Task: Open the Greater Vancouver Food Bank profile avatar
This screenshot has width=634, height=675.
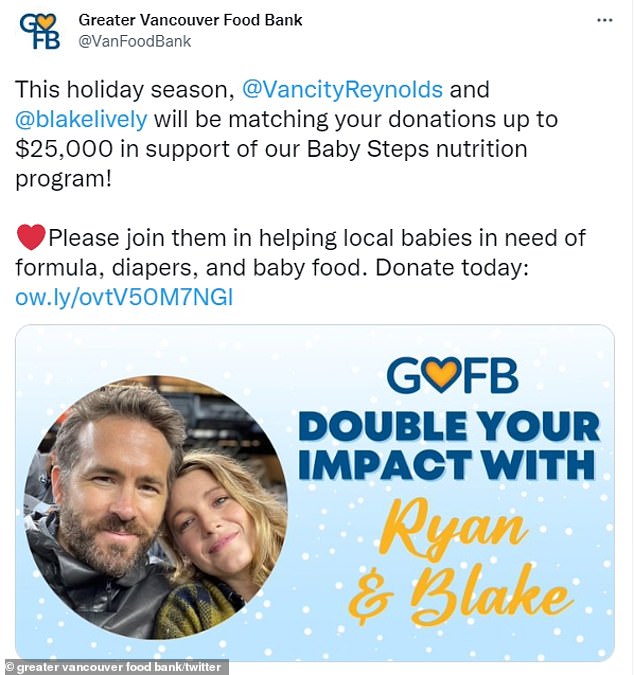Action: tap(39, 31)
